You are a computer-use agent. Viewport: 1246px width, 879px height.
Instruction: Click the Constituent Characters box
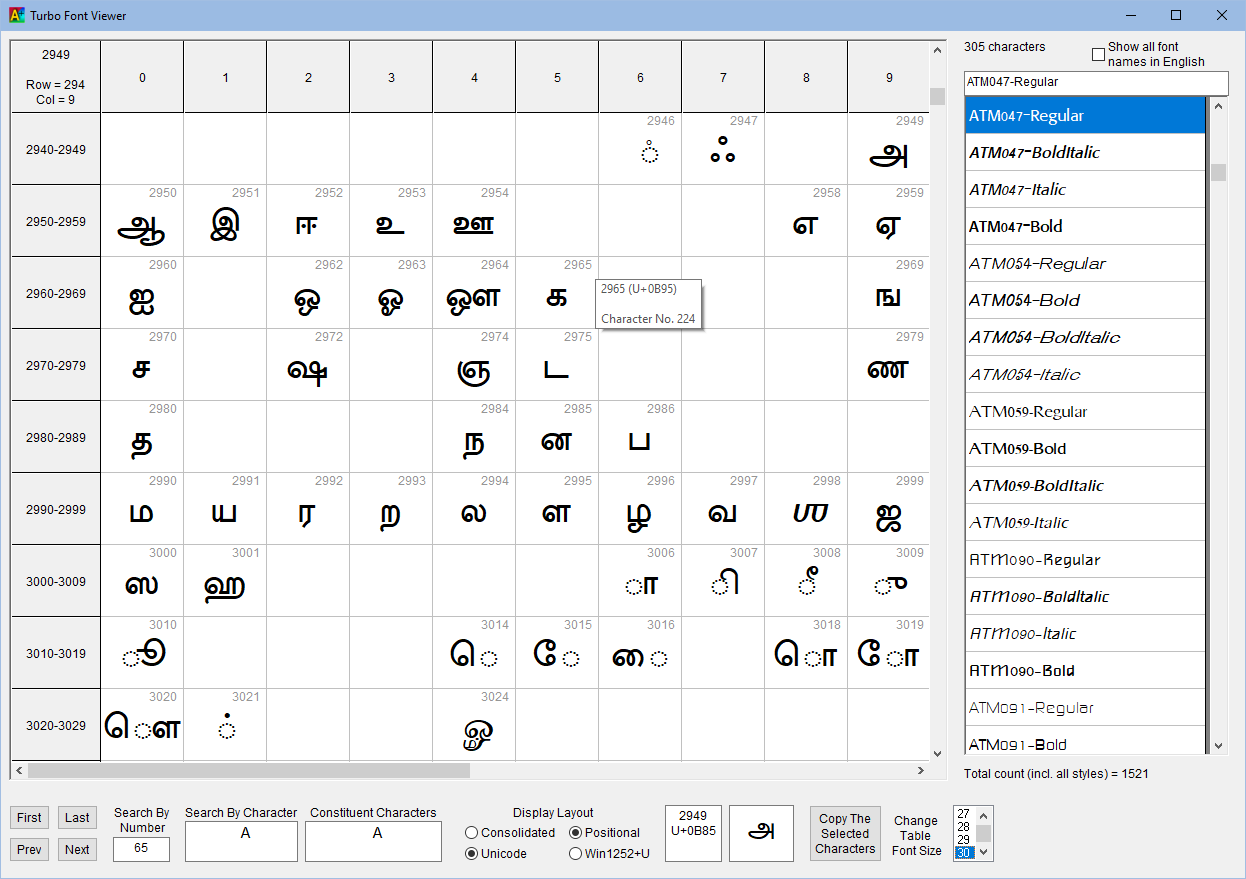coord(373,841)
